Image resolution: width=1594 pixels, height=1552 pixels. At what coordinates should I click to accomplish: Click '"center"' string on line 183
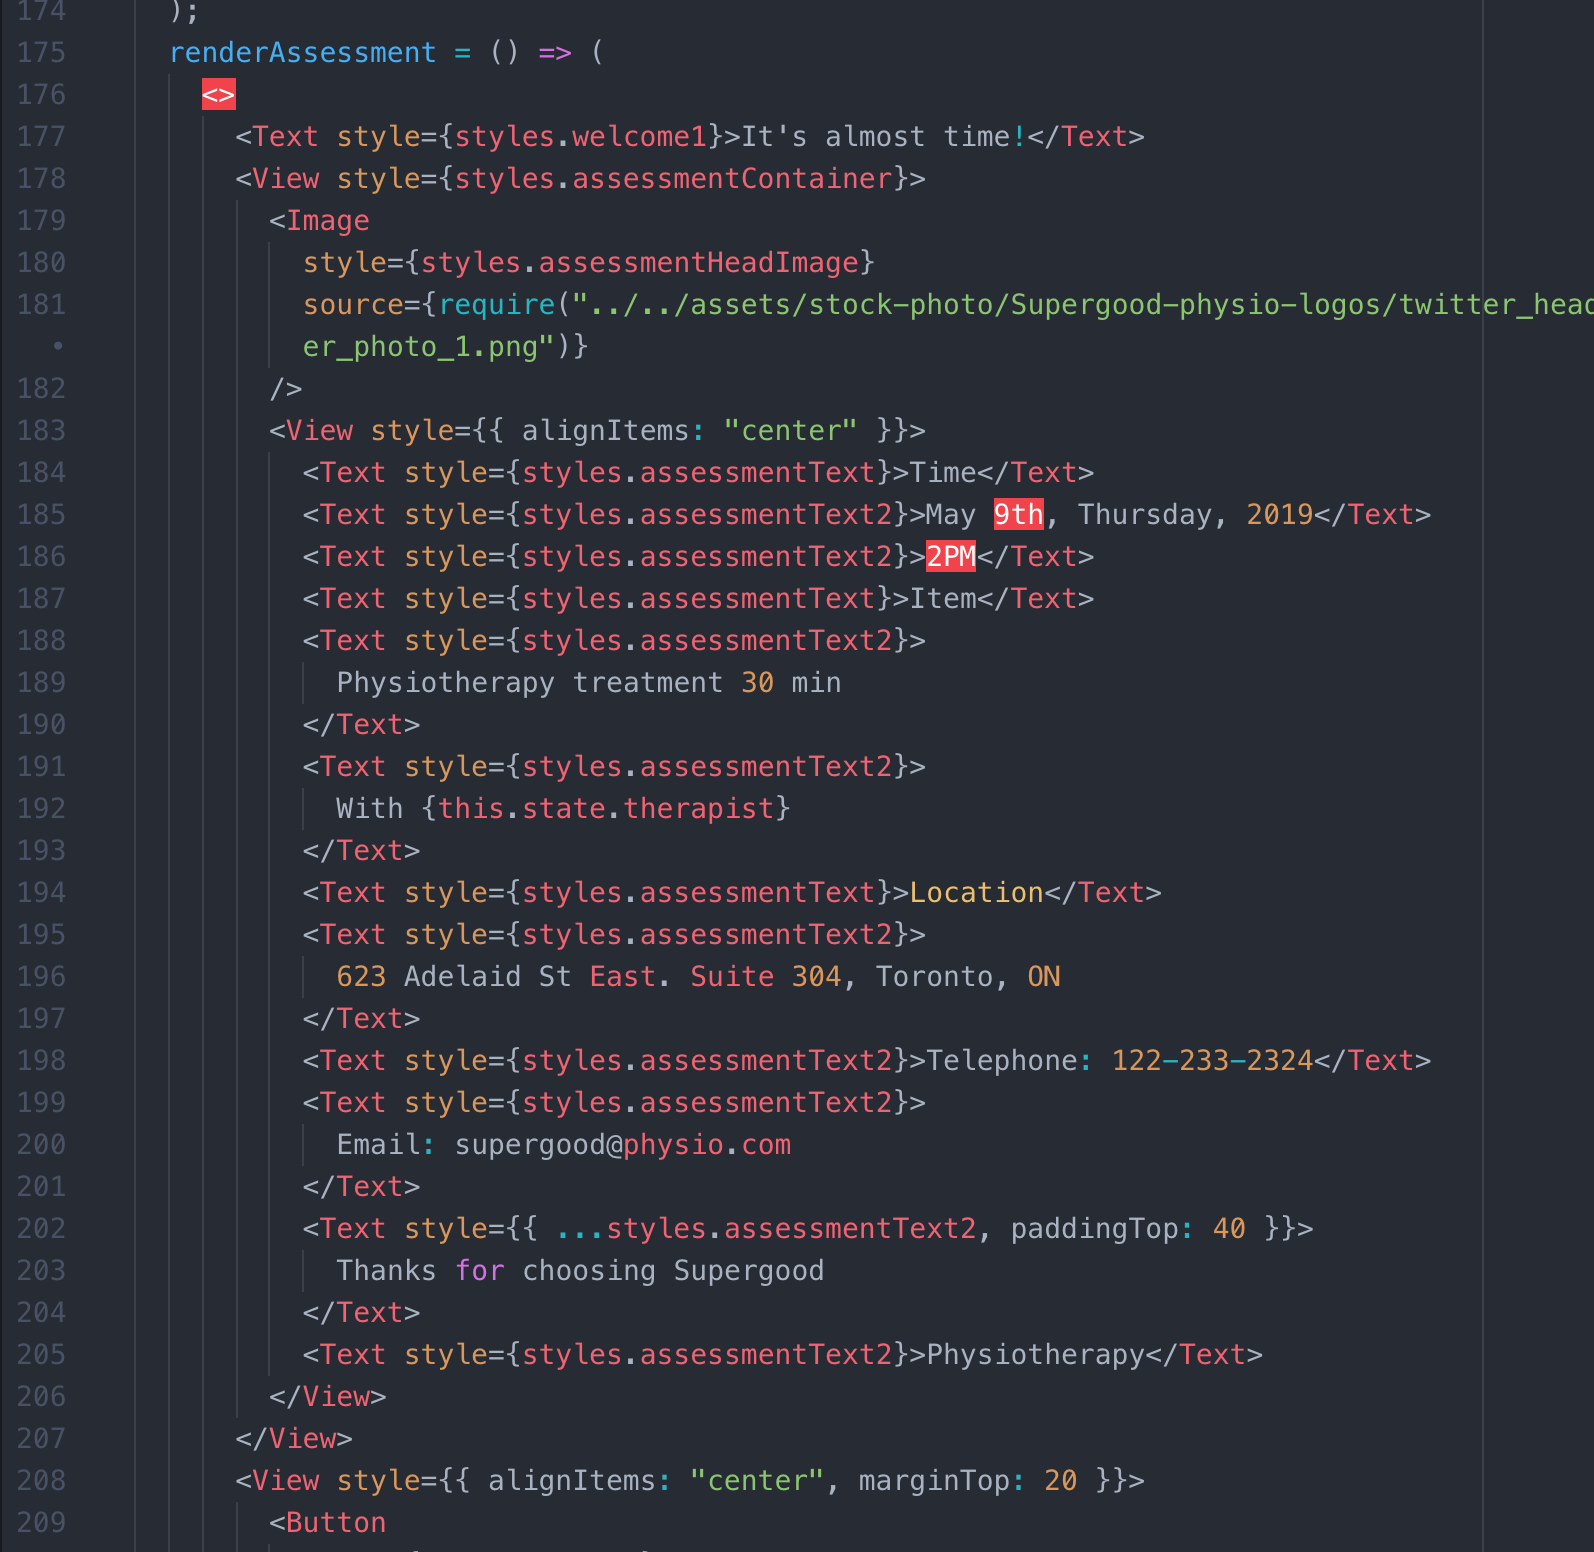click(791, 431)
